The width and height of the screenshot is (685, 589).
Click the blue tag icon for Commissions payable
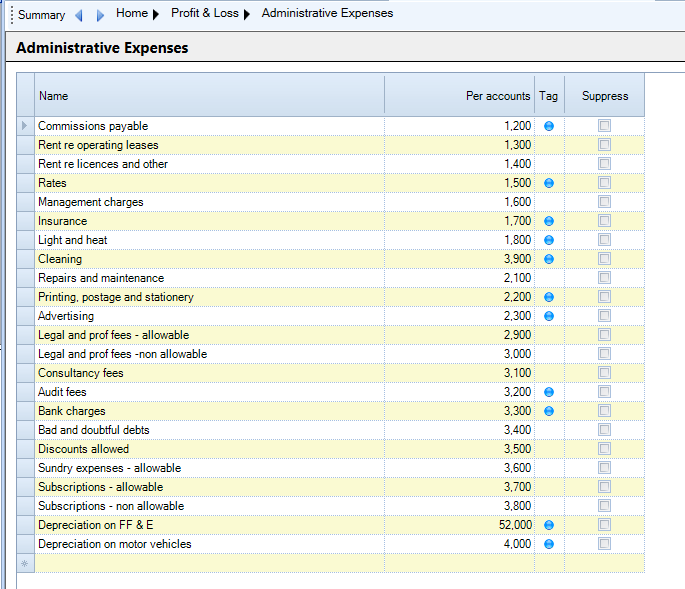[549, 126]
